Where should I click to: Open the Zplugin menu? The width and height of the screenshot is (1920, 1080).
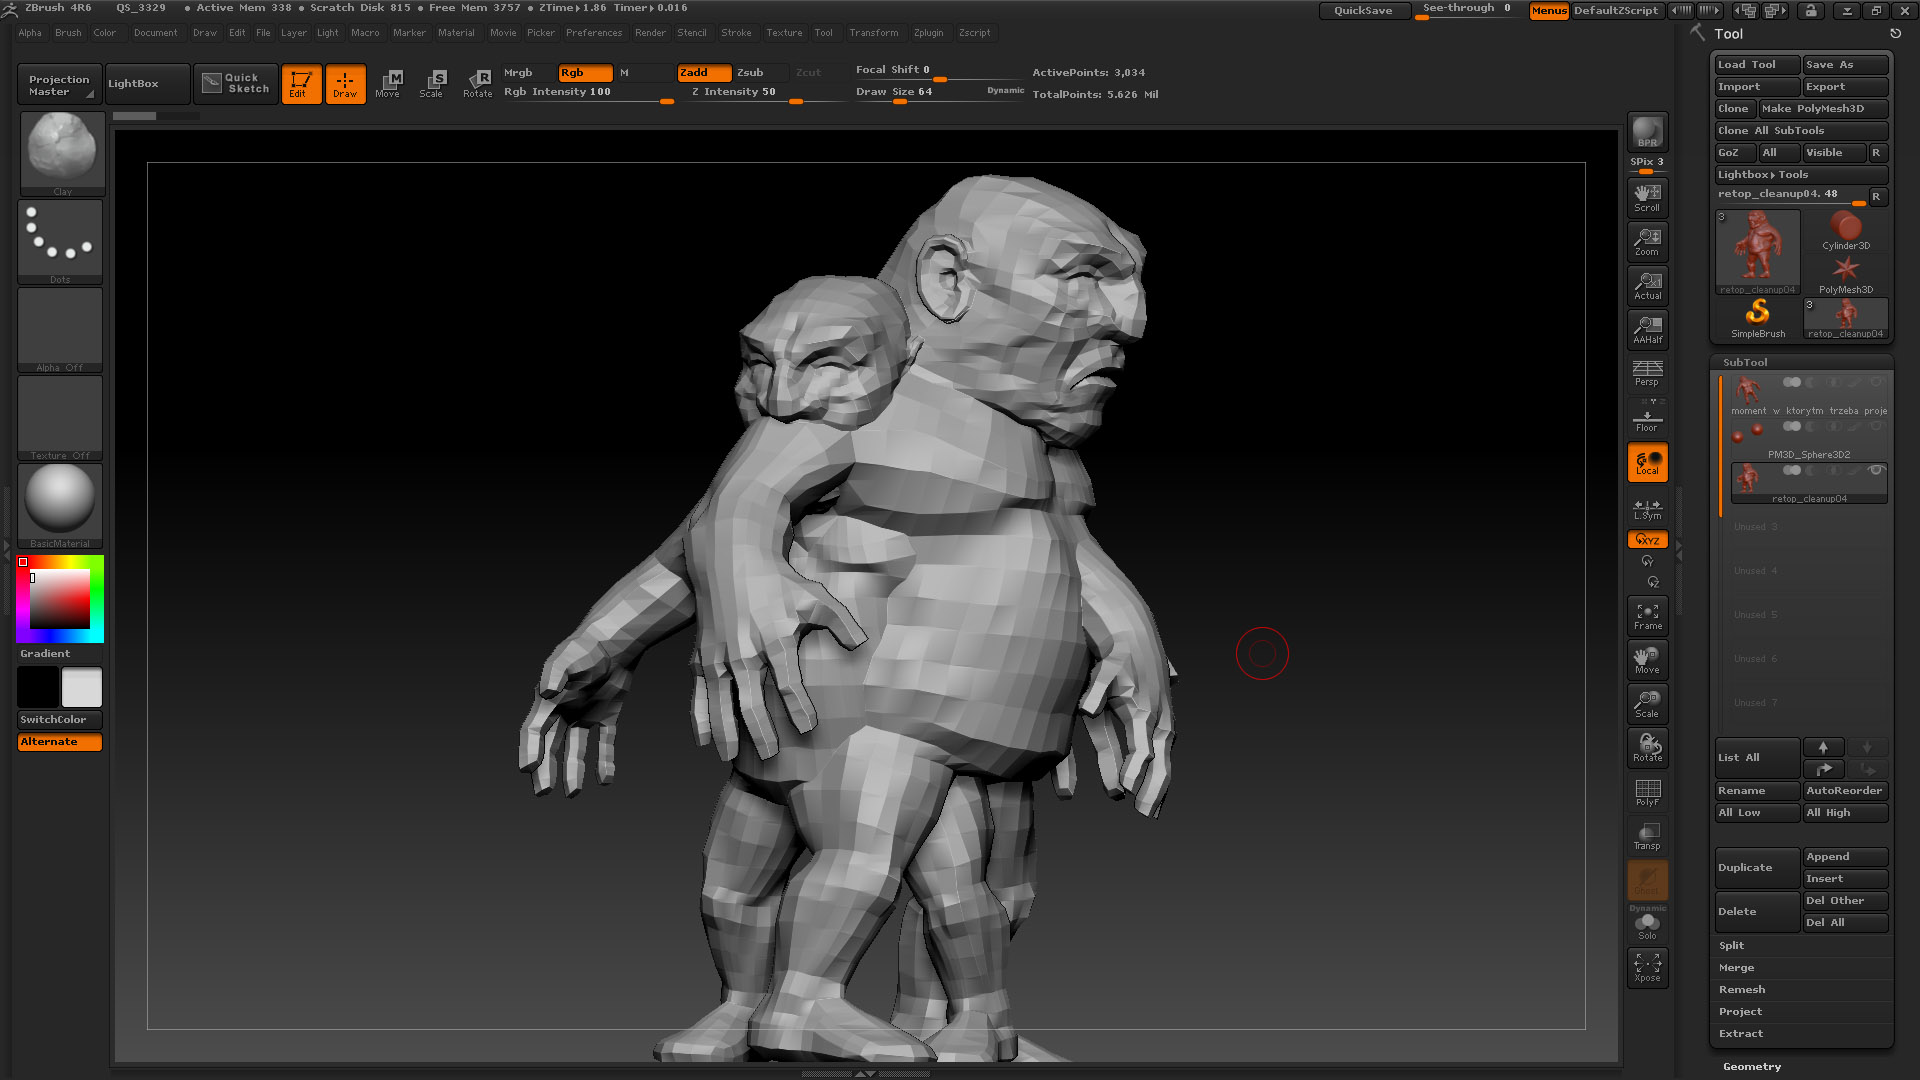(x=926, y=32)
